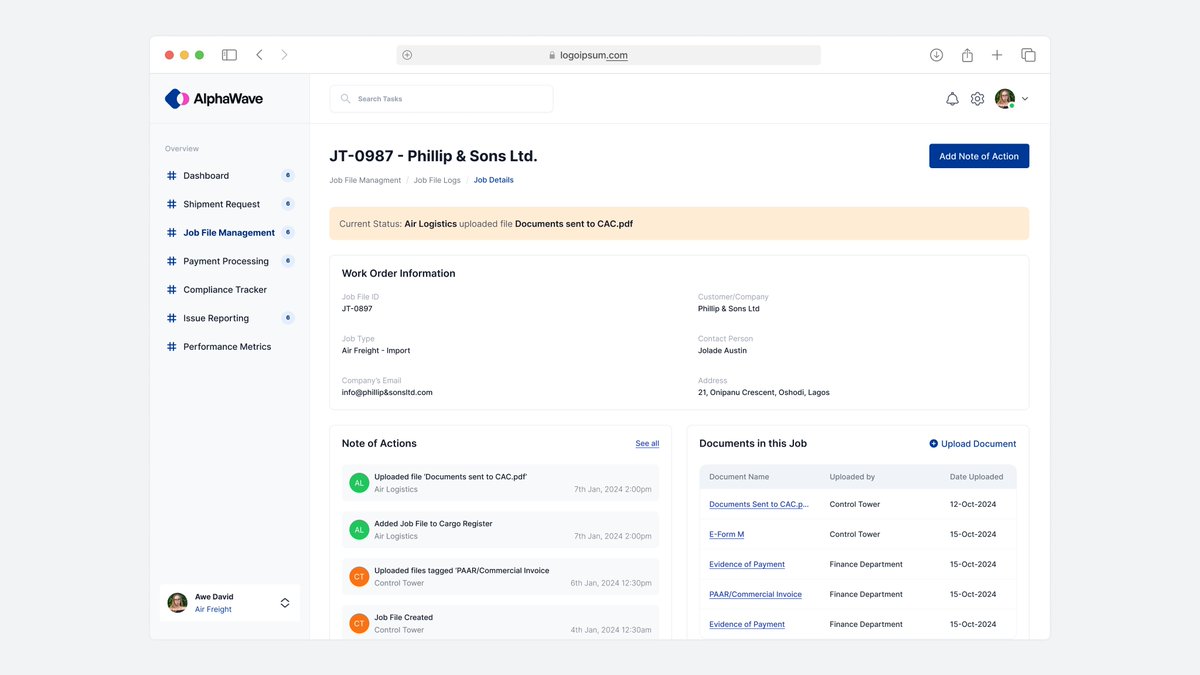Open the E-Form M document link
Screen dimensions: 1200x675
[725, 534]
